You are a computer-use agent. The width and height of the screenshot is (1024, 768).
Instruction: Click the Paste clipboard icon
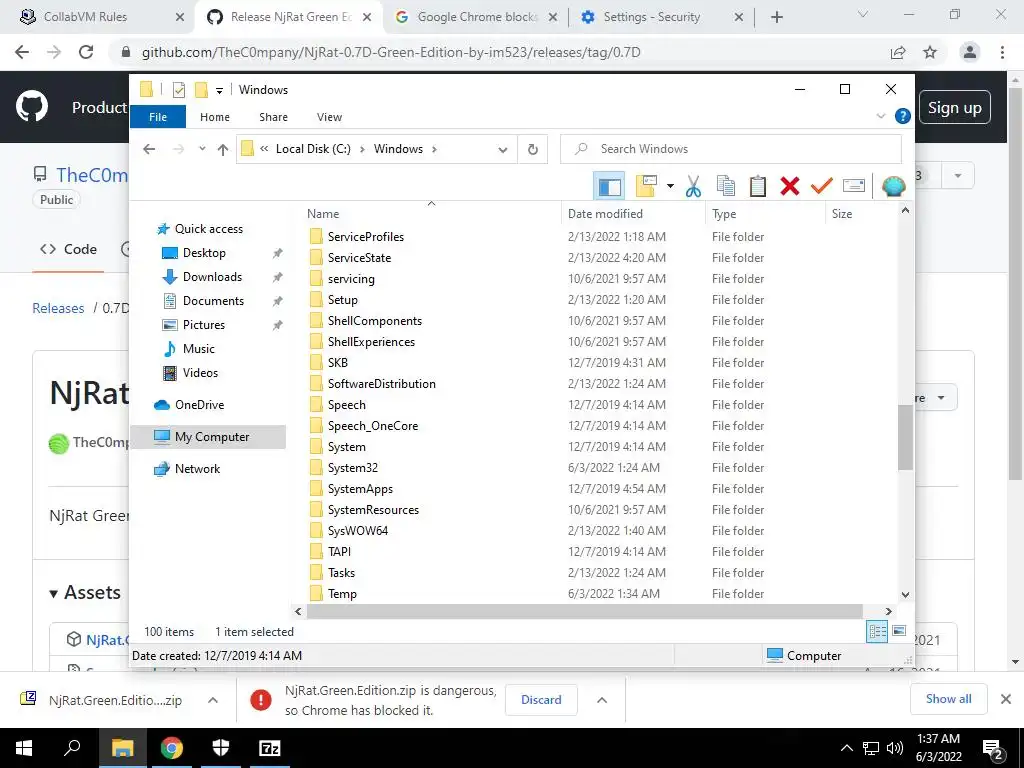[758, 187]
